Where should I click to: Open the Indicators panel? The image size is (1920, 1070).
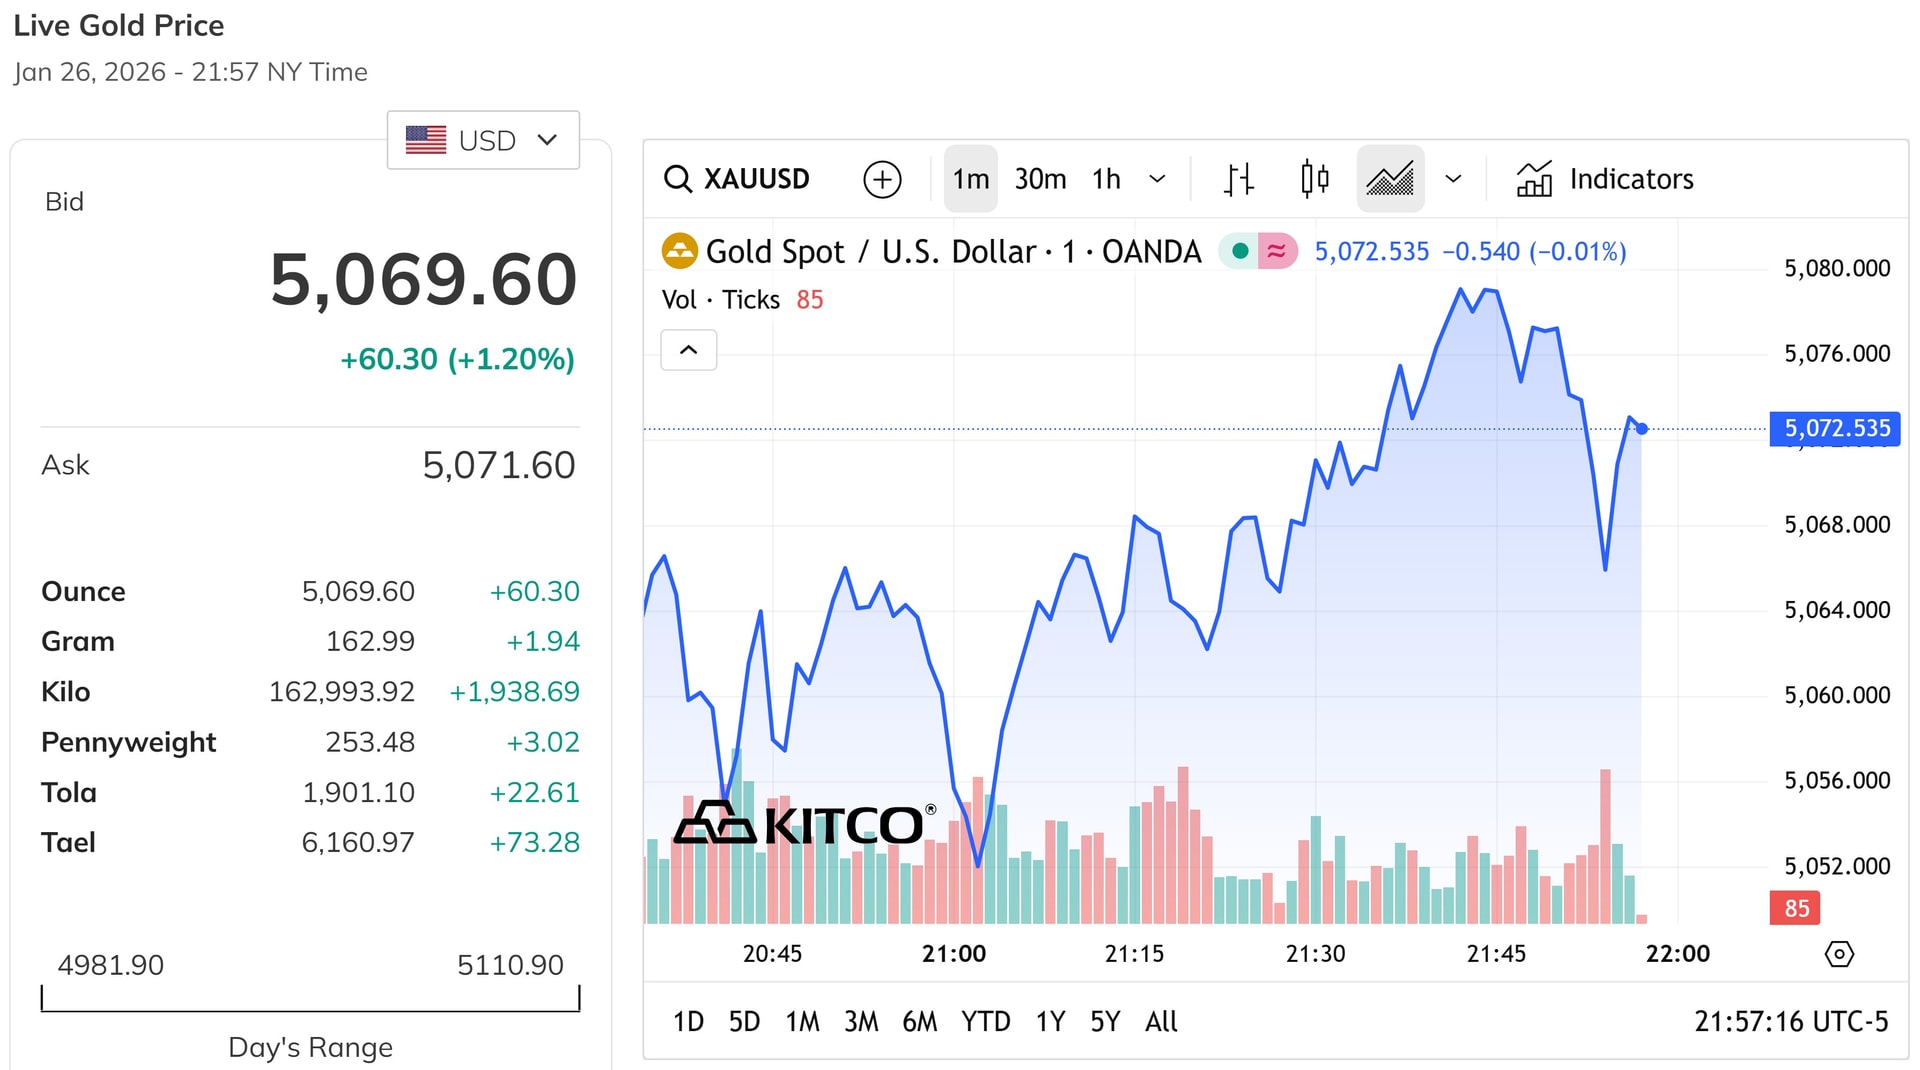click(1604, 179)
